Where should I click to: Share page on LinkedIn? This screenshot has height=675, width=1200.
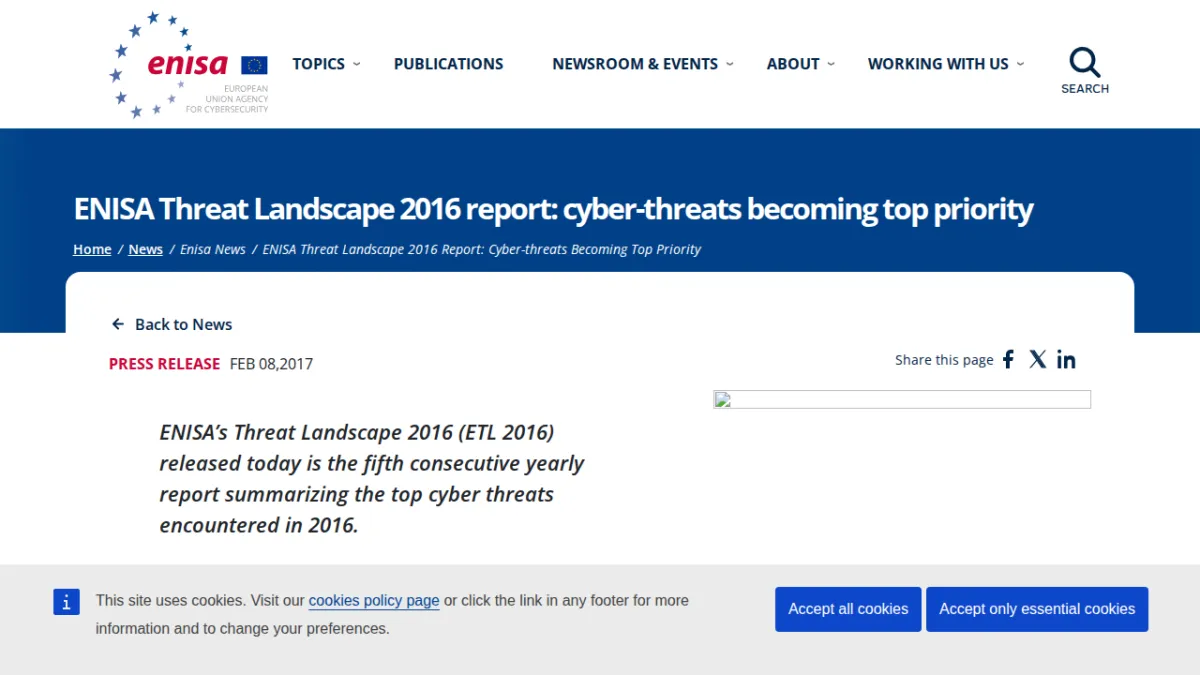[1066, 360]
